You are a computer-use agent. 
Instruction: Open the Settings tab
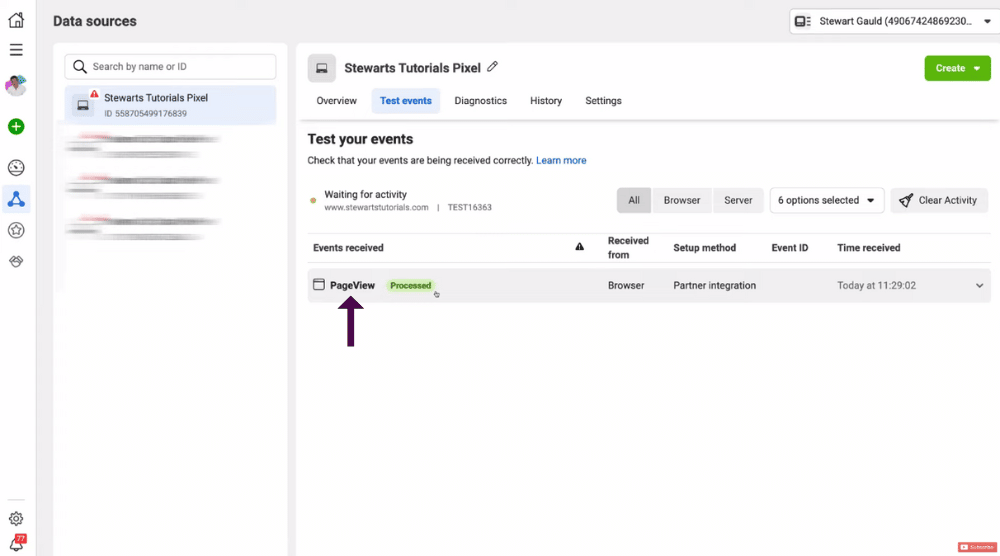[x=603, y=101]
